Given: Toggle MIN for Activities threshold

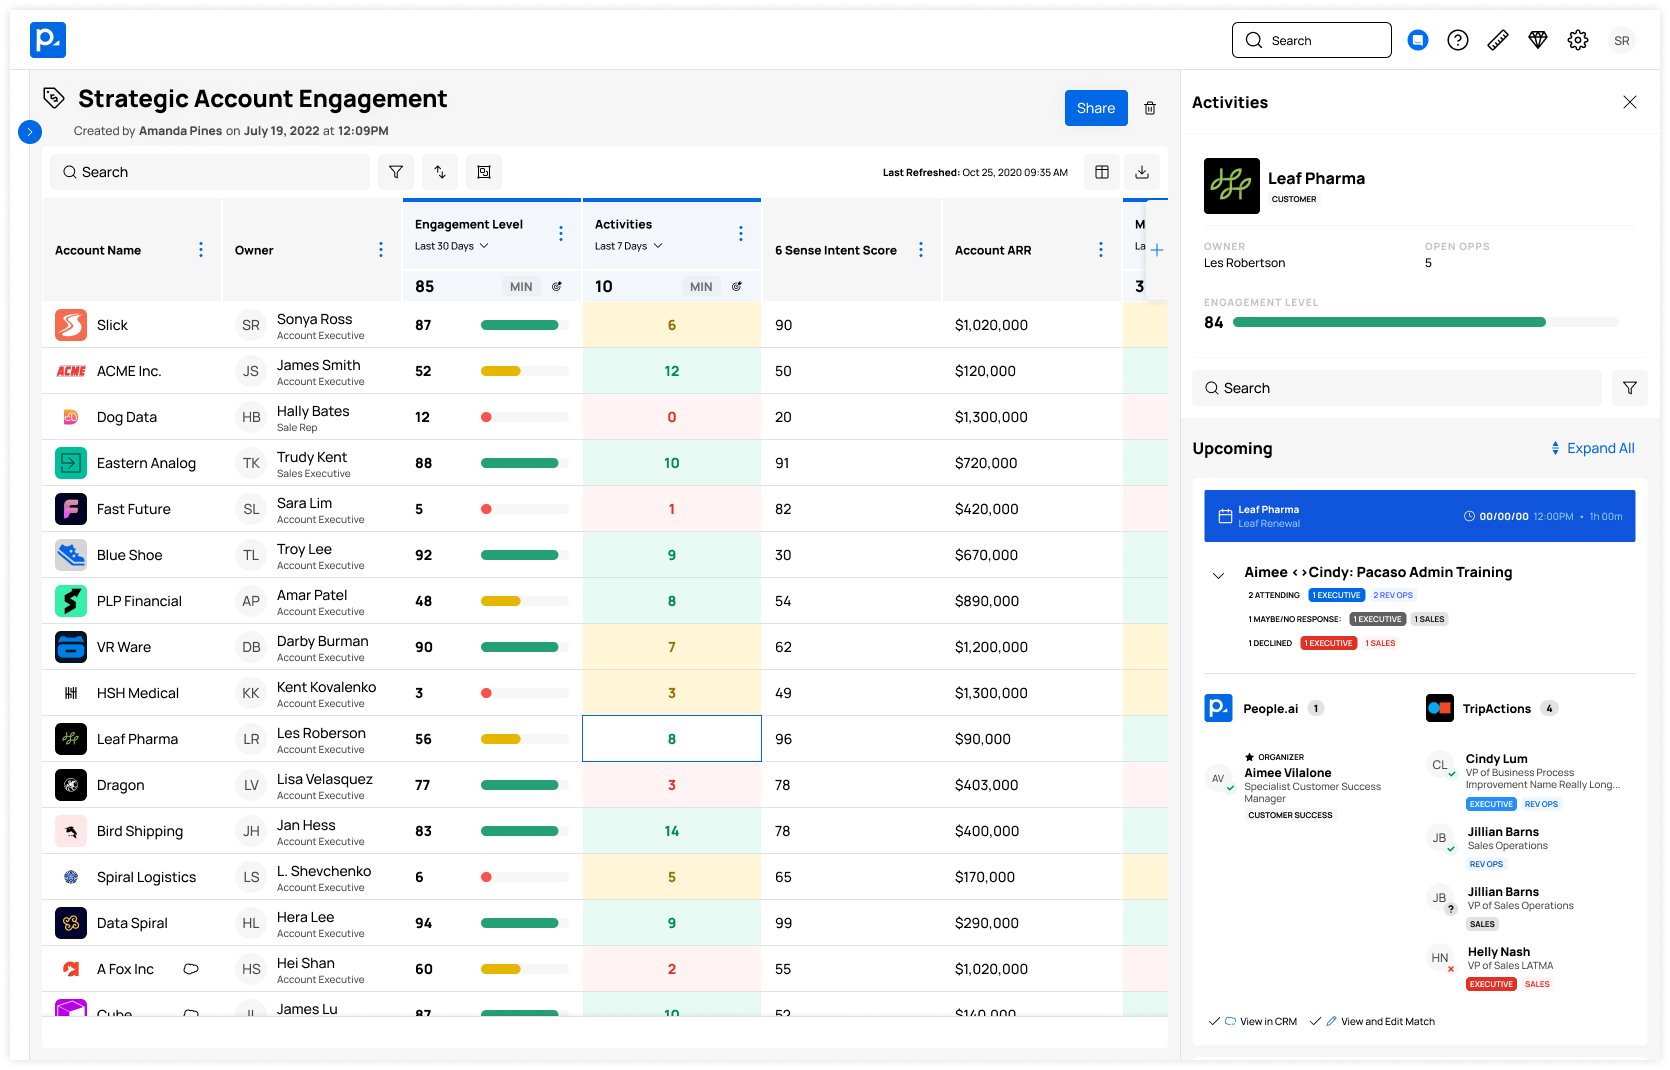Looking at the screenshot, I should pyautogui.click(x=701, y=287).
